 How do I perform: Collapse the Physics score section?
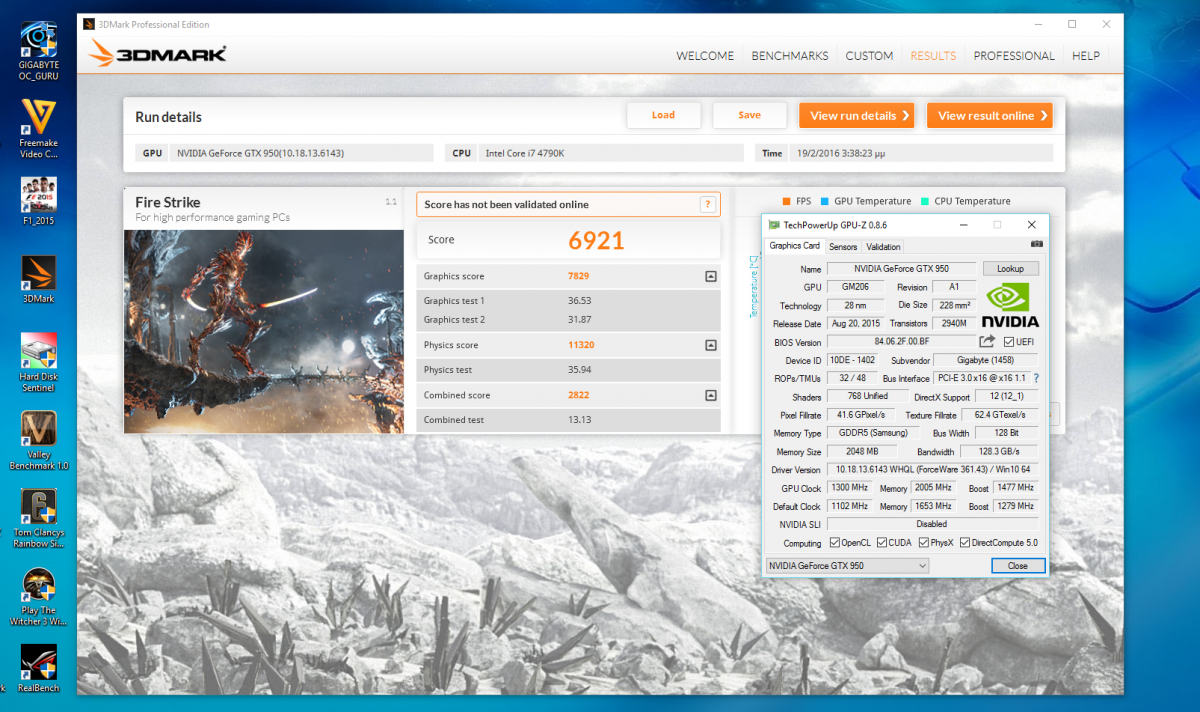click(710, 345)
